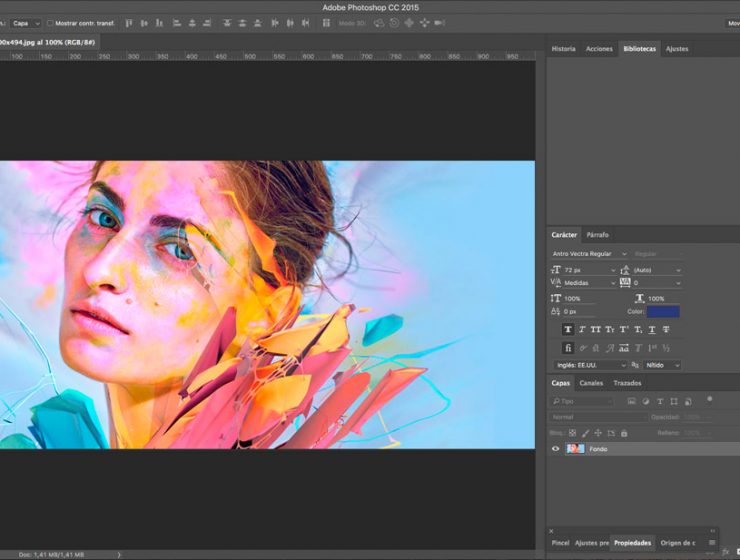Click the lock all padlock icon
The width and height of the screenshot is (740, 560).
coord(624,433)
